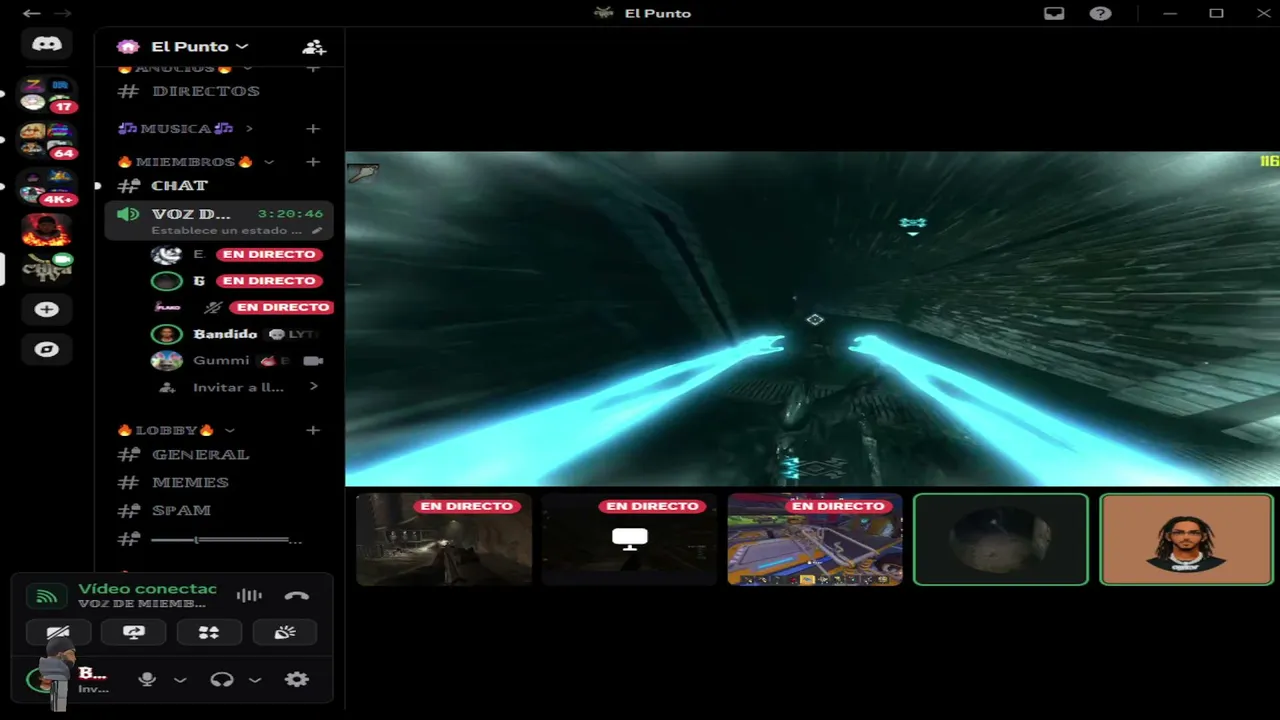This screenshot has height=720, width=1280.
Task: Select the stream thumbnail with monitor icon
Action: (x=630, y=539)
